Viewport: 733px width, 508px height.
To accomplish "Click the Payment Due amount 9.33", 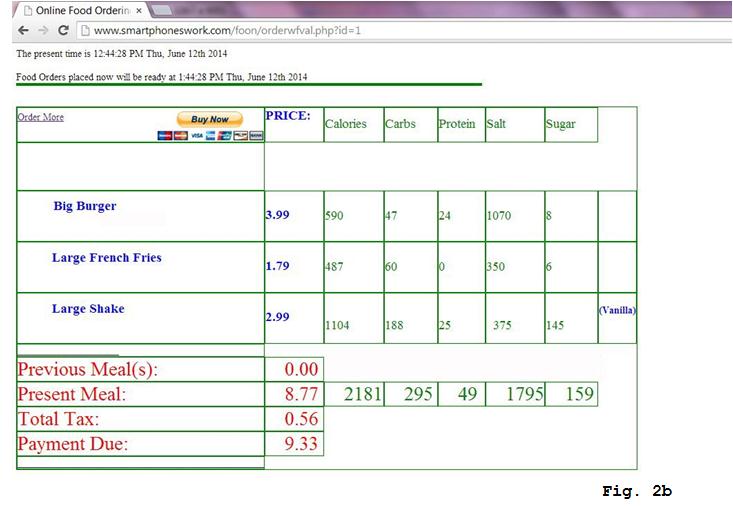I will (x=301, y=444).
